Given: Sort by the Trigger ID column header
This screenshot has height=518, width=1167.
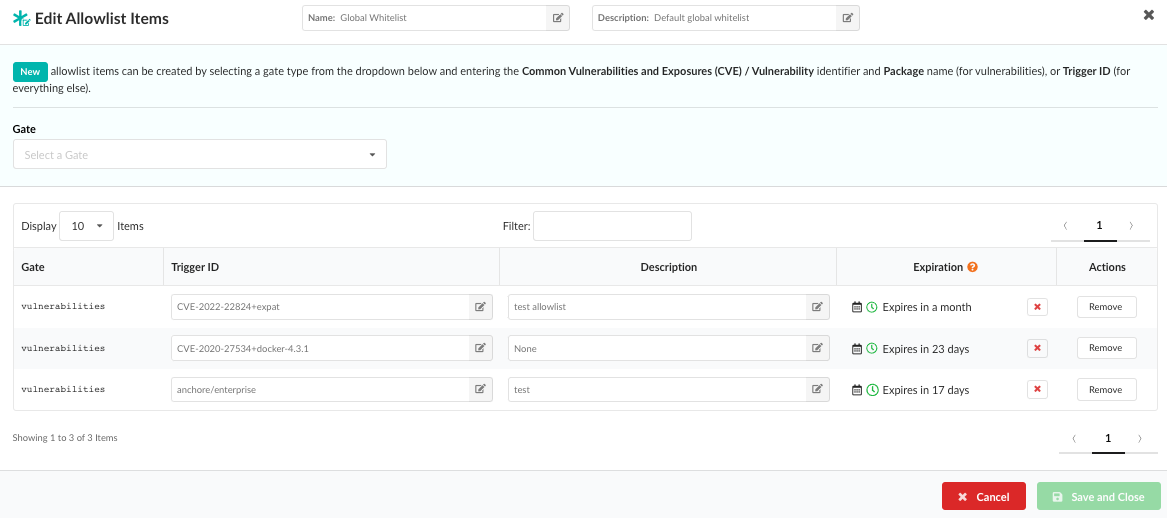Looking at the screenshot, I should click(195, 268).
